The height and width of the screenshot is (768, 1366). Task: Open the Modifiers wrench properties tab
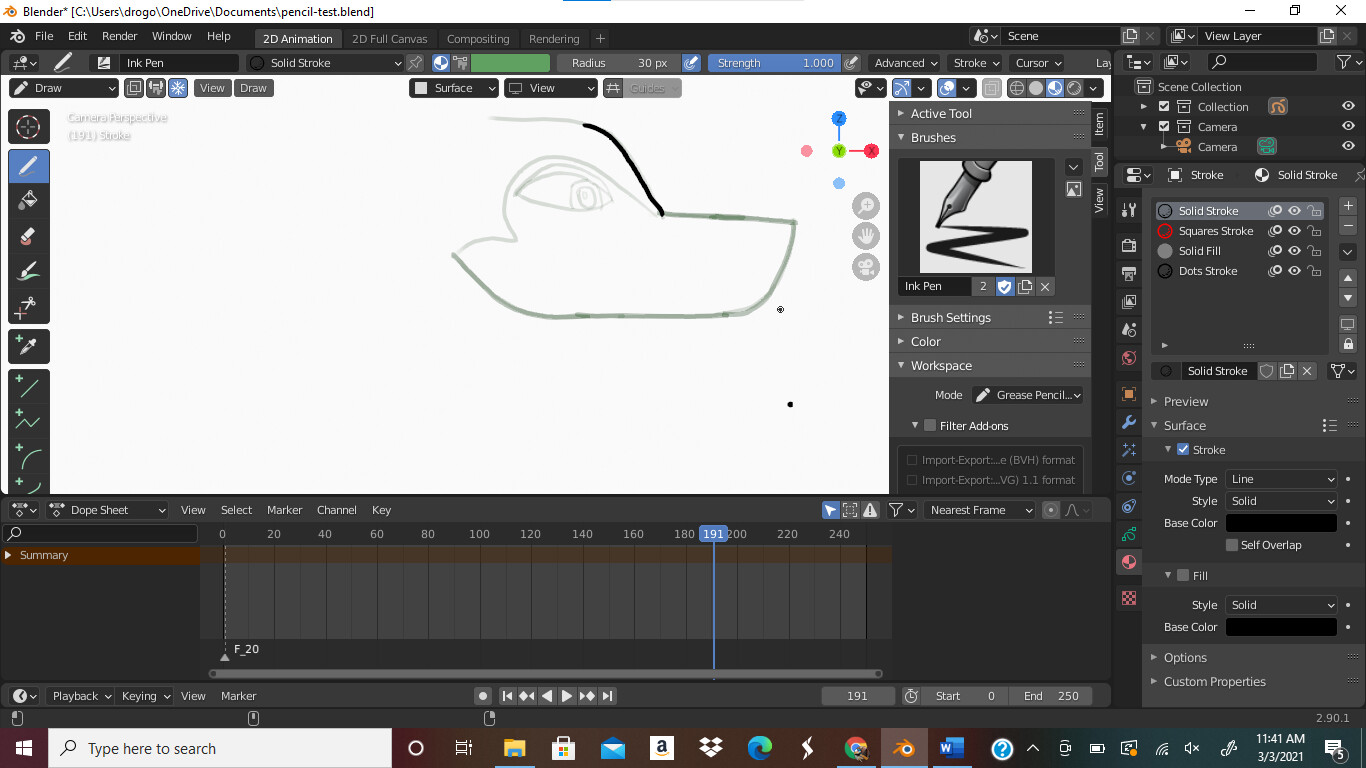(1129, 422)
